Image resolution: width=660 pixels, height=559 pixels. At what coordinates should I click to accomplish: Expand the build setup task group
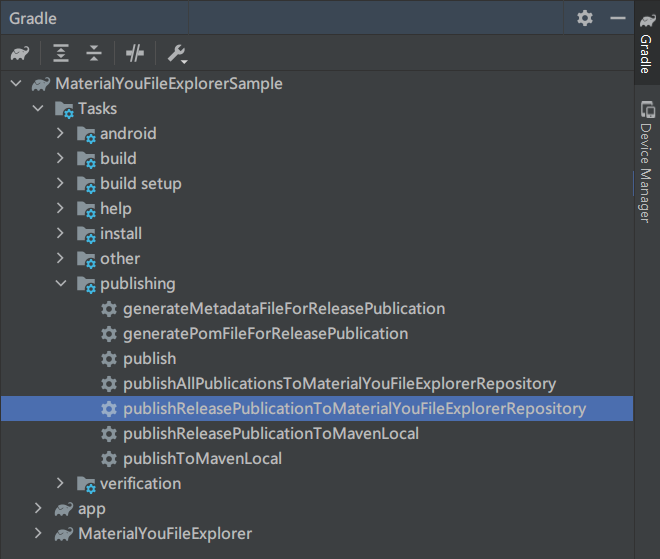click(61, 184)
